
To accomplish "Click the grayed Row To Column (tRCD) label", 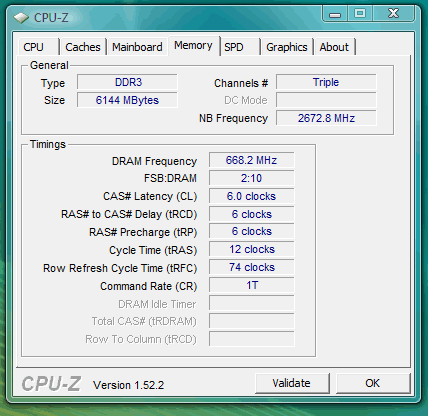I will [141, 340].
